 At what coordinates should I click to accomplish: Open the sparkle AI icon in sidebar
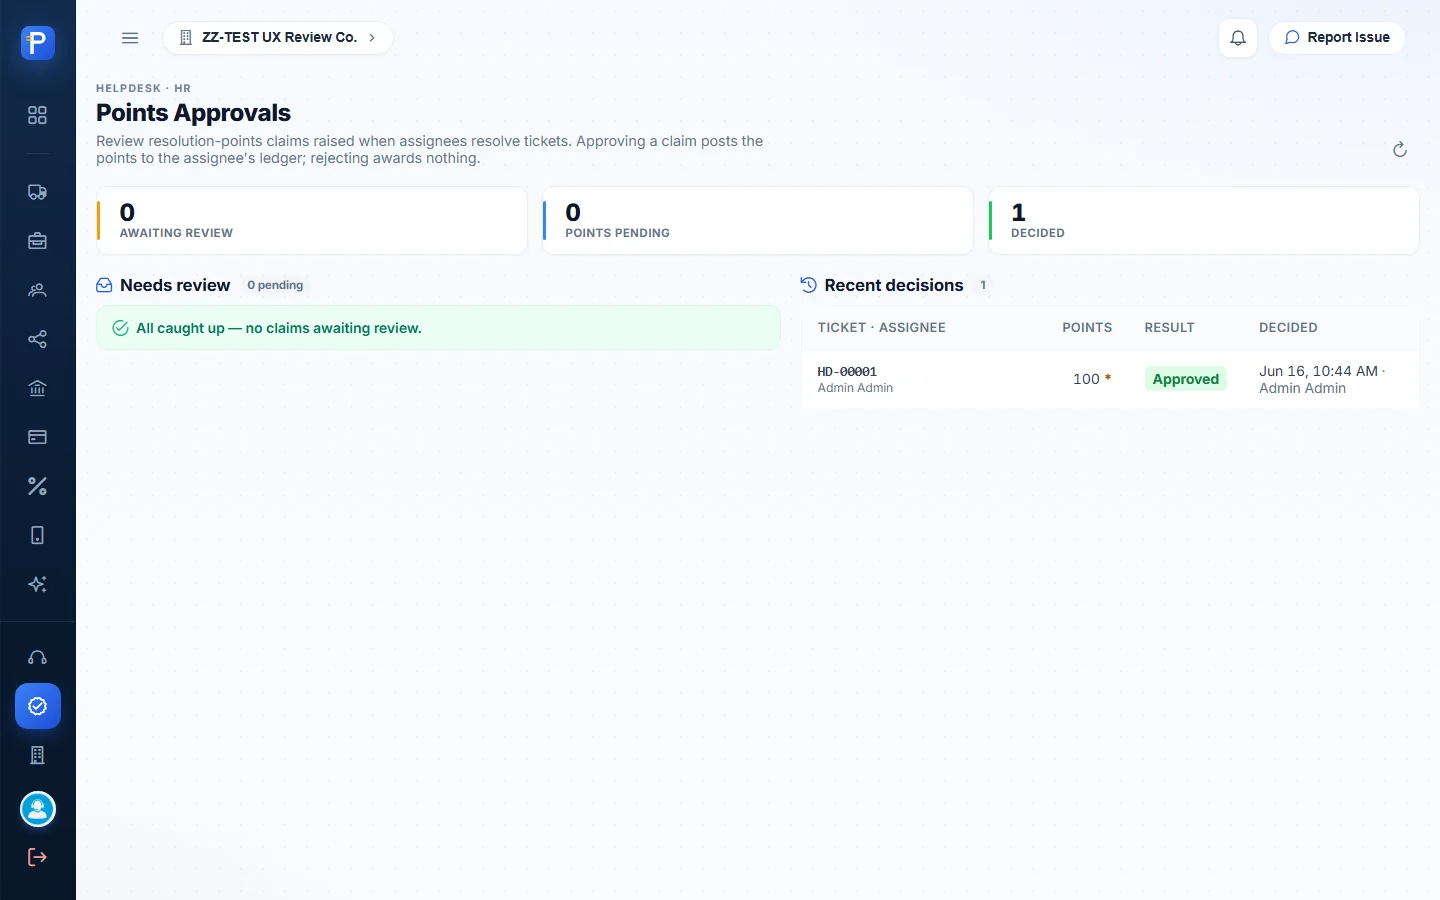pyautogui.click(x=37, y=584)
